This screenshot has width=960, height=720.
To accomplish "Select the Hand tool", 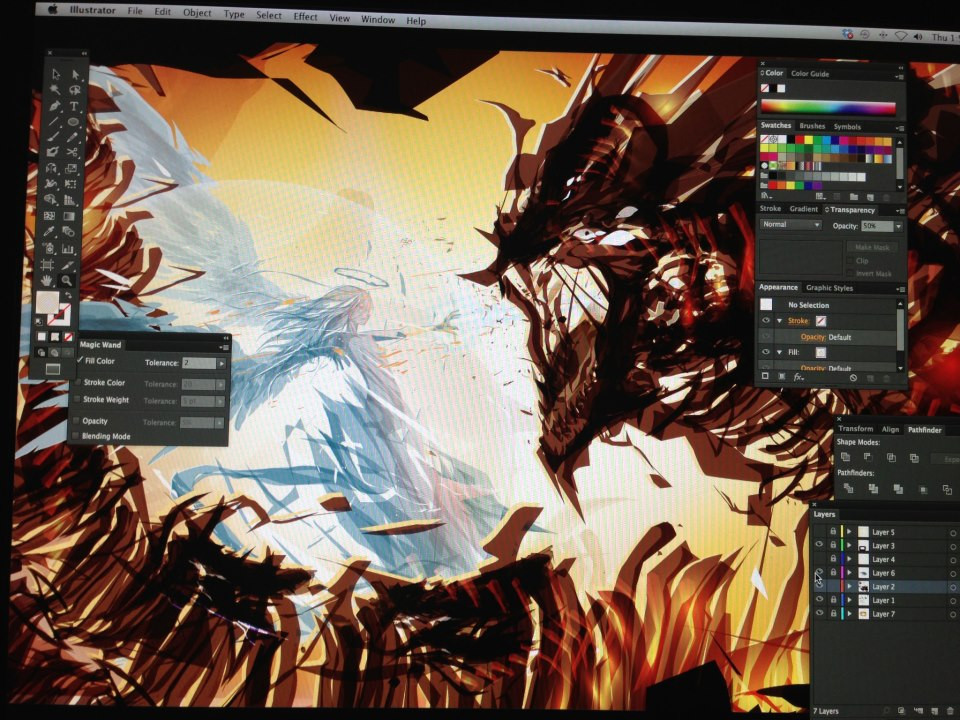I will click(x=47, y=280).
